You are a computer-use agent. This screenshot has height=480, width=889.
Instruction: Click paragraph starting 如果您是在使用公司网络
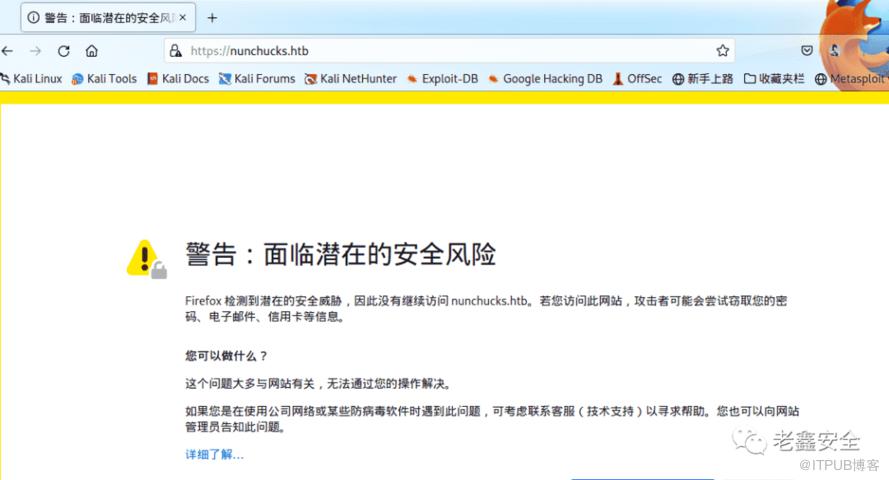(492, 419)
